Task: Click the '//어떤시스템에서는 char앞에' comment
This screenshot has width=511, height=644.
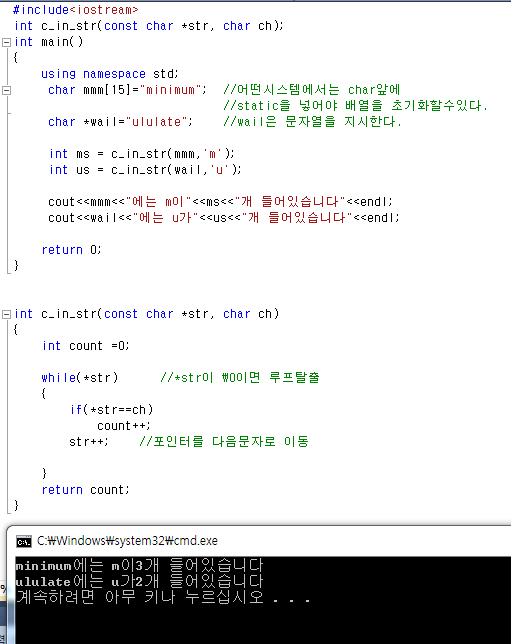Action: pyautogui.click(x=312, y=90)
